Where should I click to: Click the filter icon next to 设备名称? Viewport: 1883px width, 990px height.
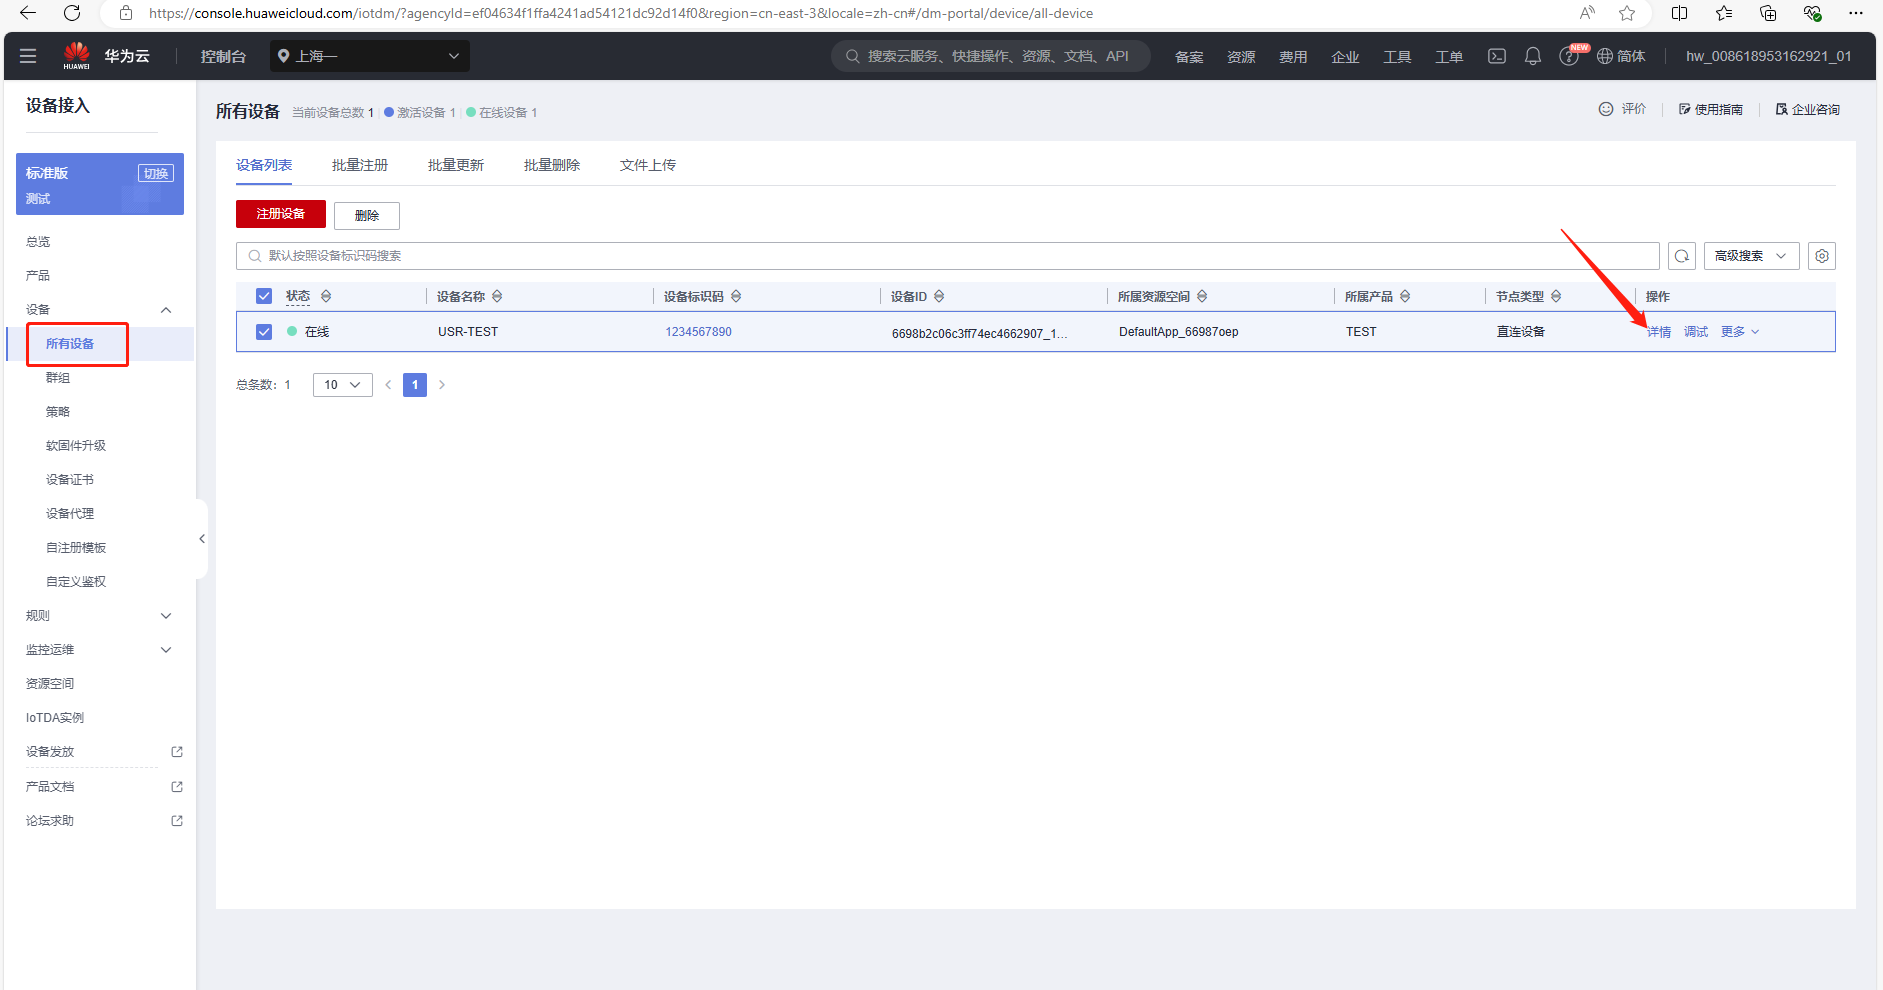click(497, 297)
